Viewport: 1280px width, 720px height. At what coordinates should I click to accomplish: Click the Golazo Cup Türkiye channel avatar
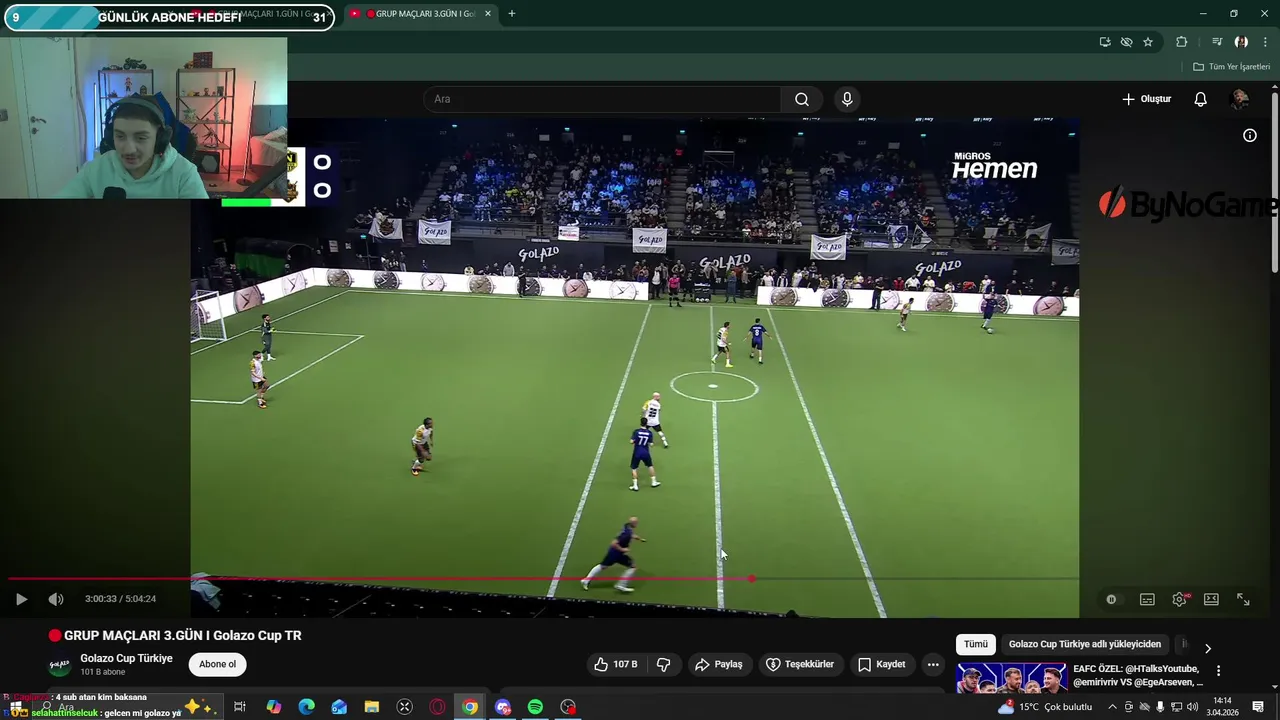pos(60,665)
